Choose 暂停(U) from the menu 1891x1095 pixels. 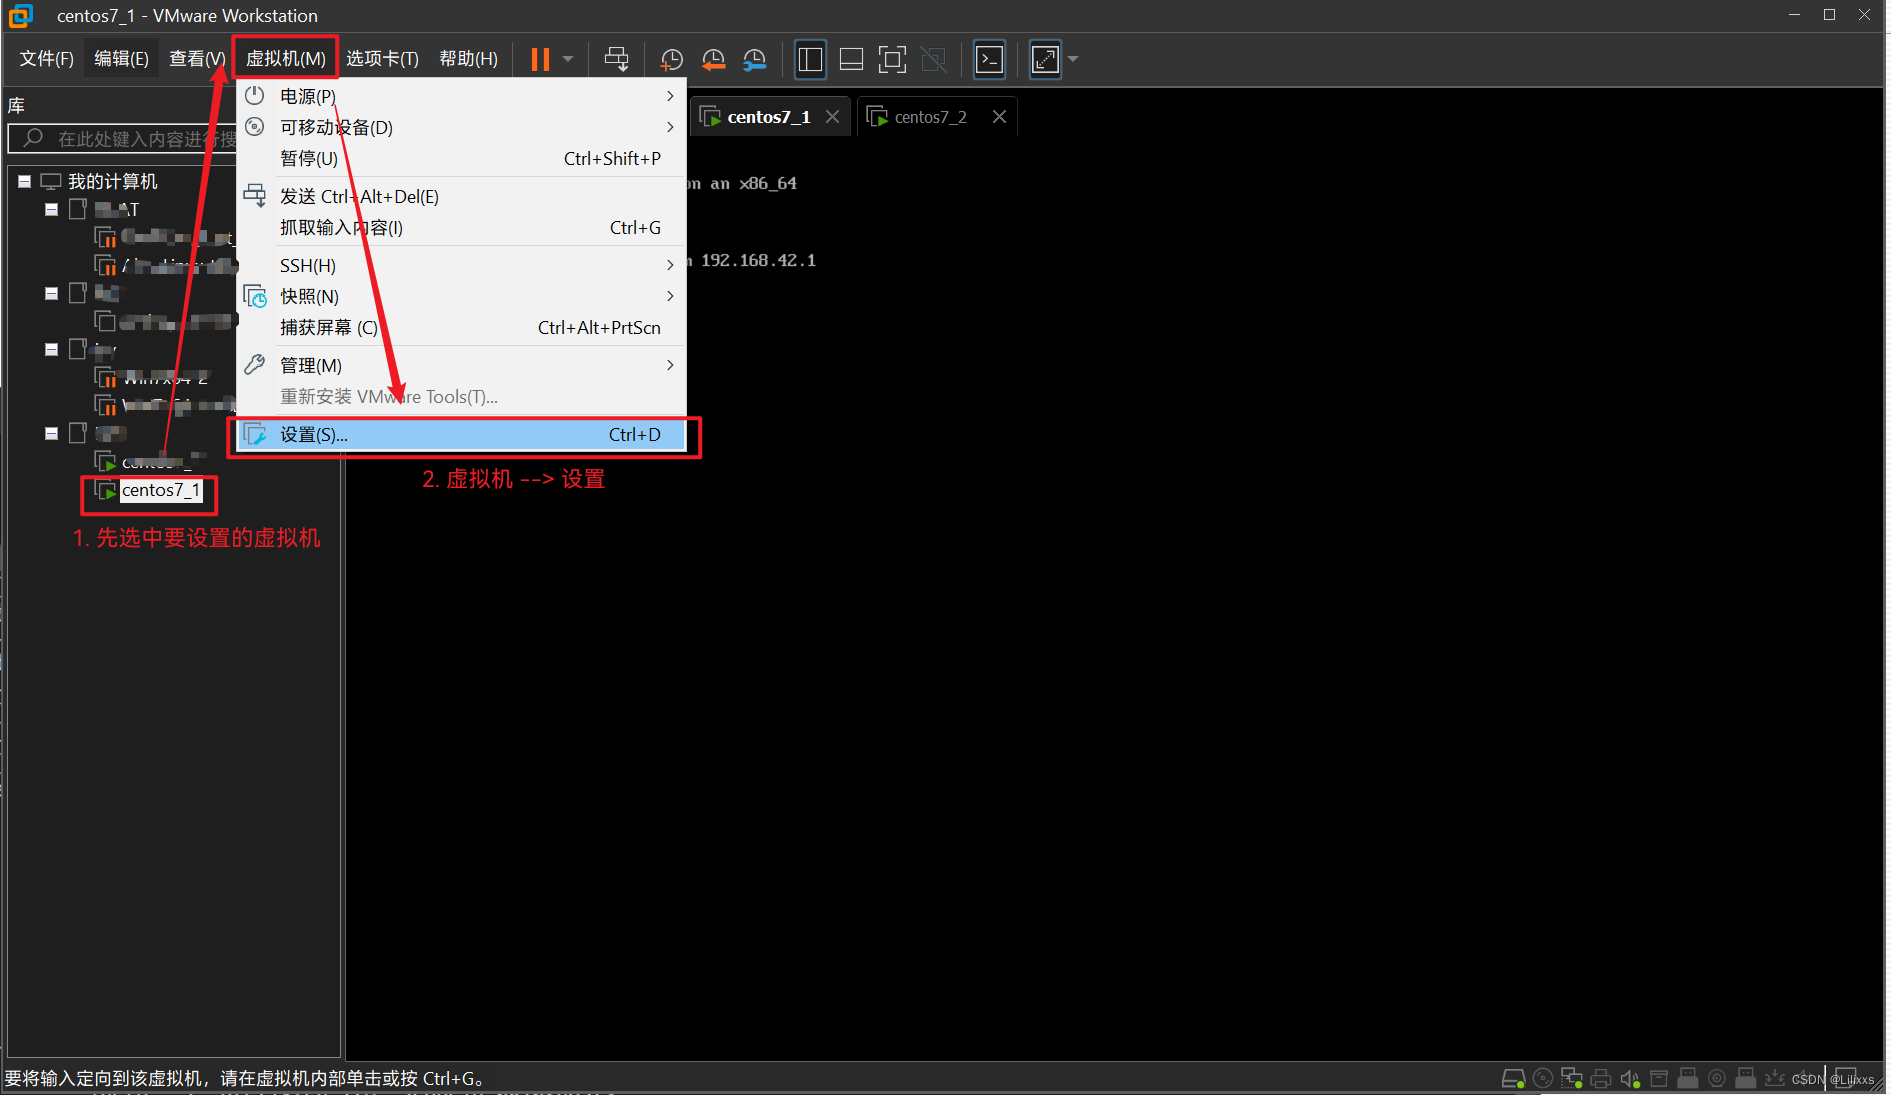(461, 158)
